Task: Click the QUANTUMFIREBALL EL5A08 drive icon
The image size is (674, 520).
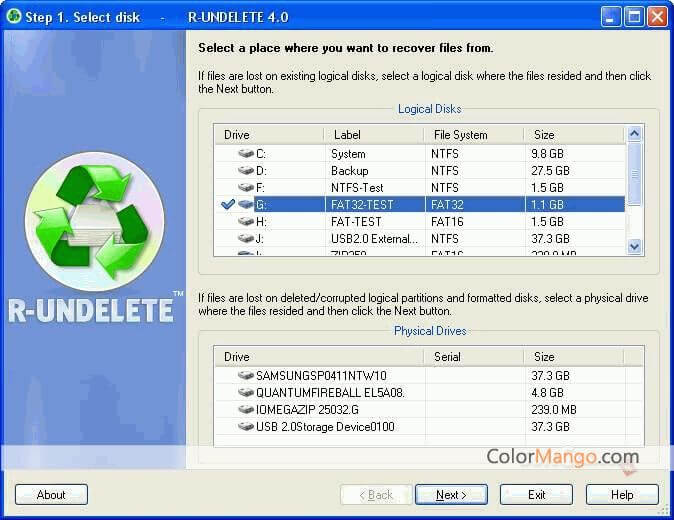Action: 246,392
